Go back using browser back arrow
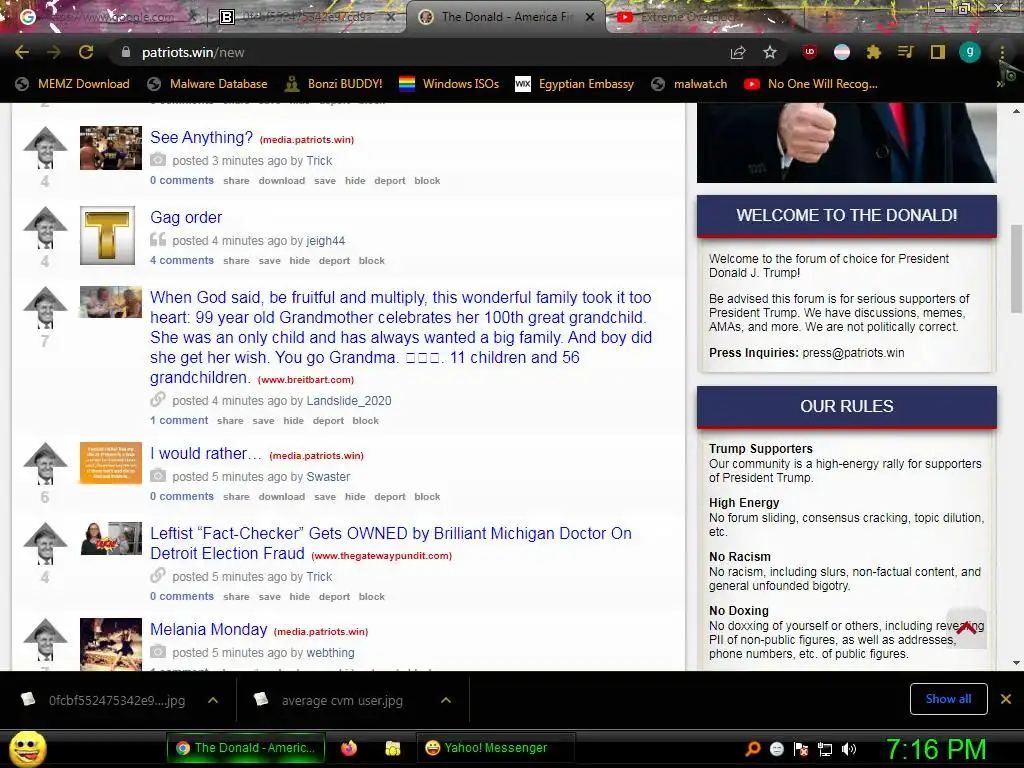 22,52
